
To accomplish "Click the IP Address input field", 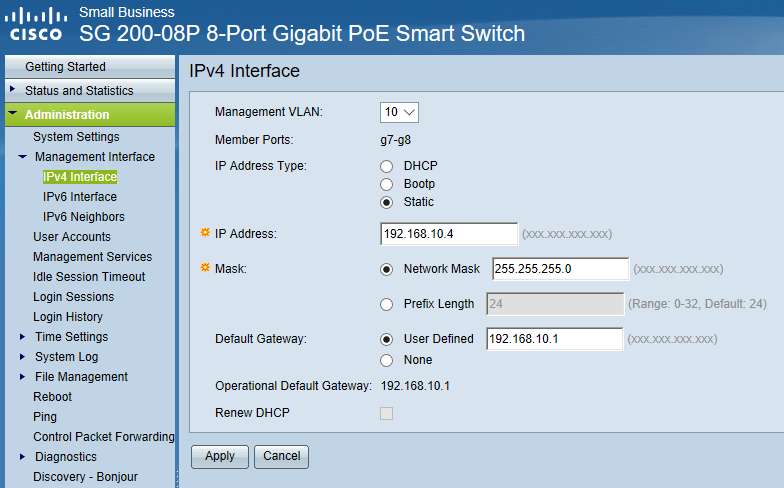I will click(x=448, y=234).
